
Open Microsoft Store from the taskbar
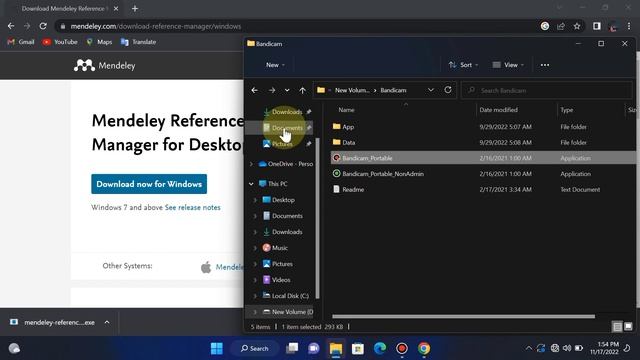[358, 349]
